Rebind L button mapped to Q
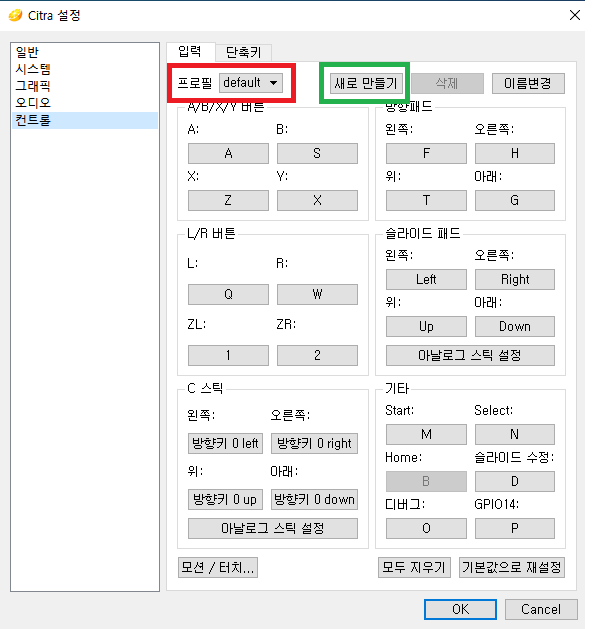597x629 pixels. coord(228,294)
